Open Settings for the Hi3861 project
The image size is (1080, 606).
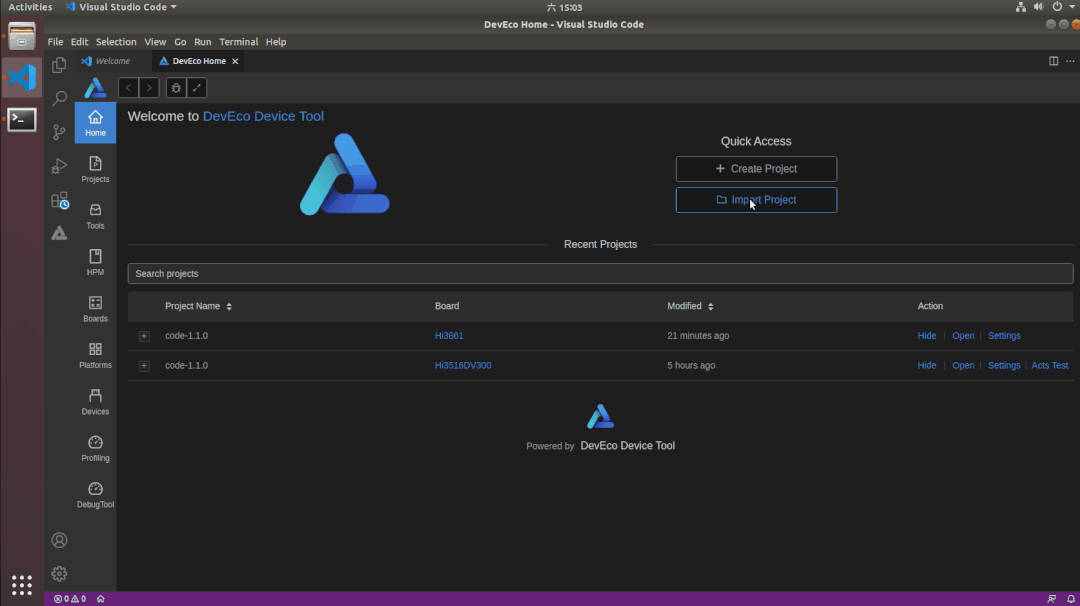tap(1004, 336)
